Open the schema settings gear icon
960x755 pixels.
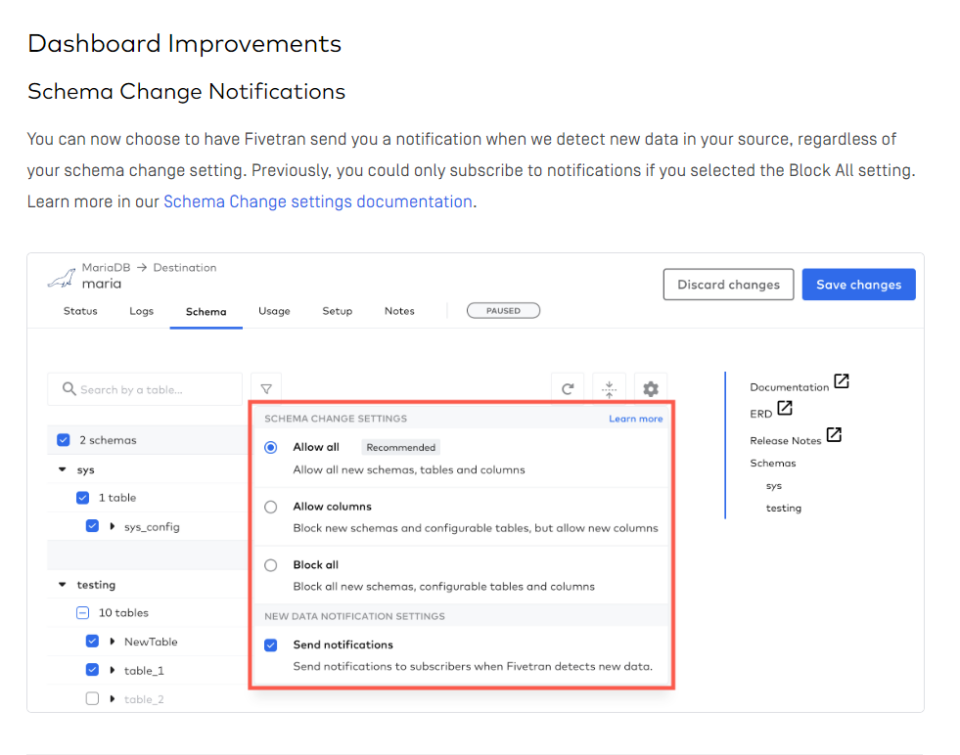pos(651,389)
